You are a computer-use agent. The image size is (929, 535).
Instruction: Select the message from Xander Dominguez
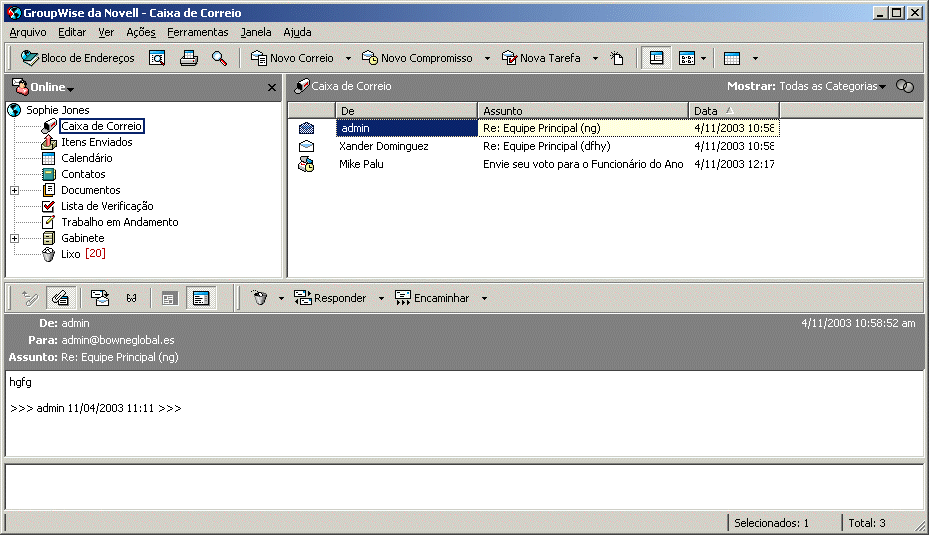(x=383, y=146)
